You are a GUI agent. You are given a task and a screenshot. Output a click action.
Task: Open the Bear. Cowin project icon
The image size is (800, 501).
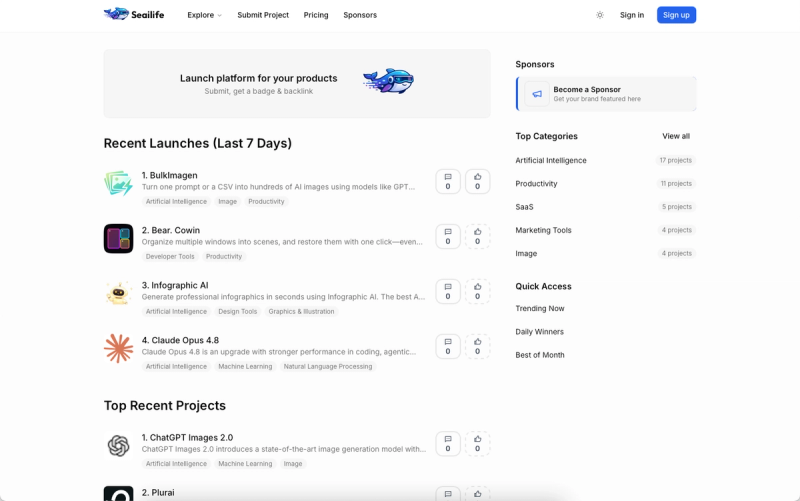pyautogui.click(x=118, y=238)
